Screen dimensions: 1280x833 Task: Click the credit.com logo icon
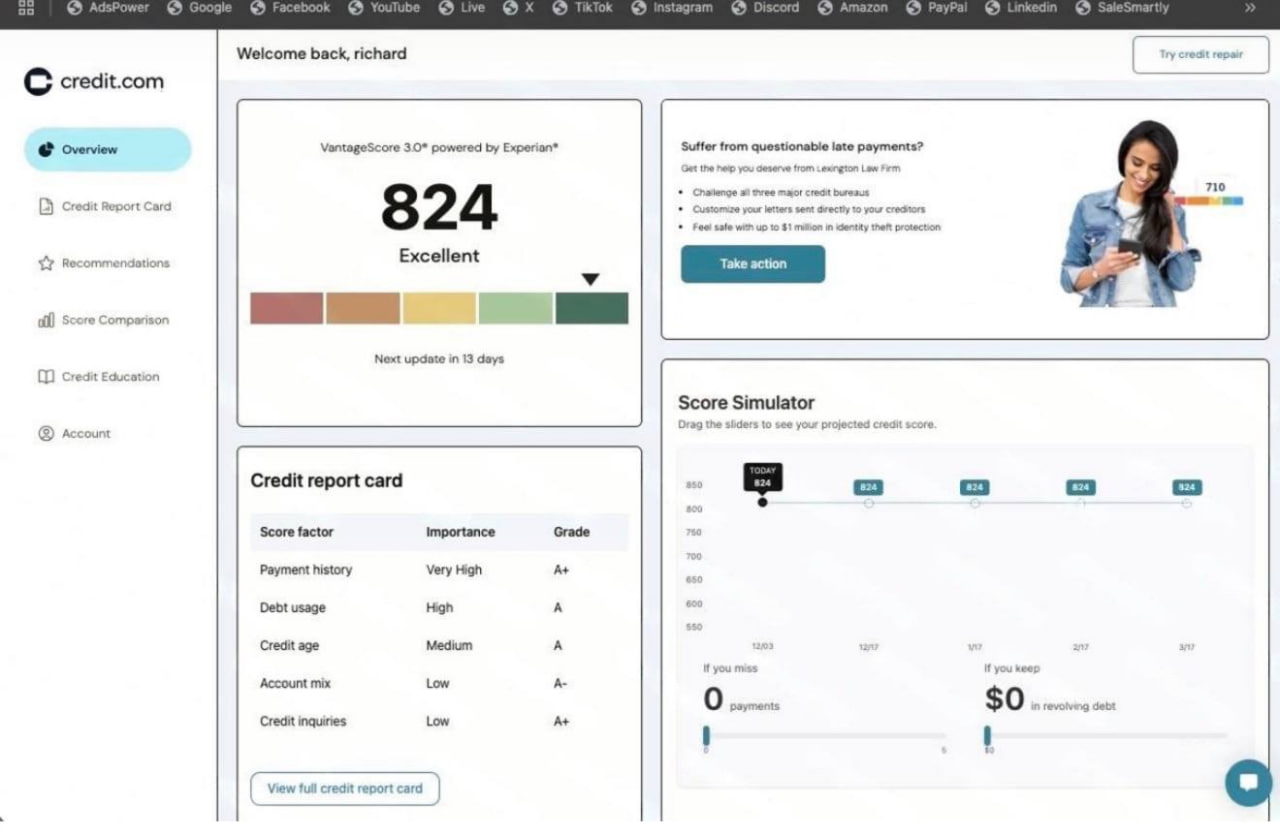[38, 82]
